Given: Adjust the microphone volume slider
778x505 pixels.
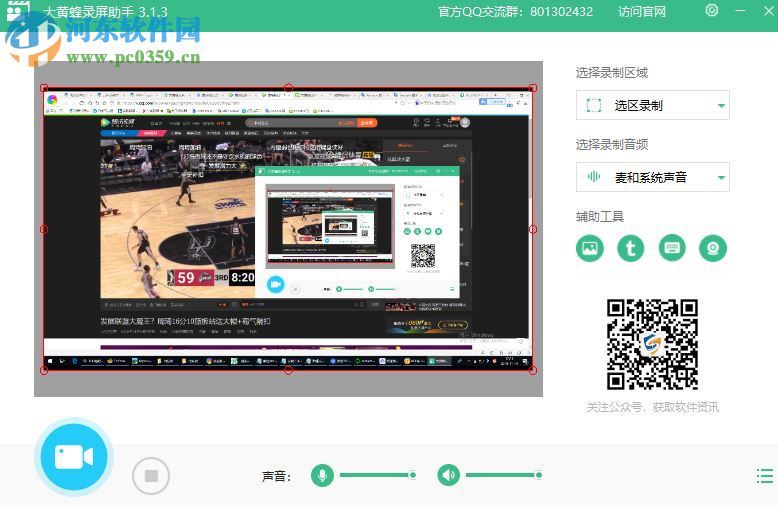Looking at the screenshot, I should click(378, 475).
